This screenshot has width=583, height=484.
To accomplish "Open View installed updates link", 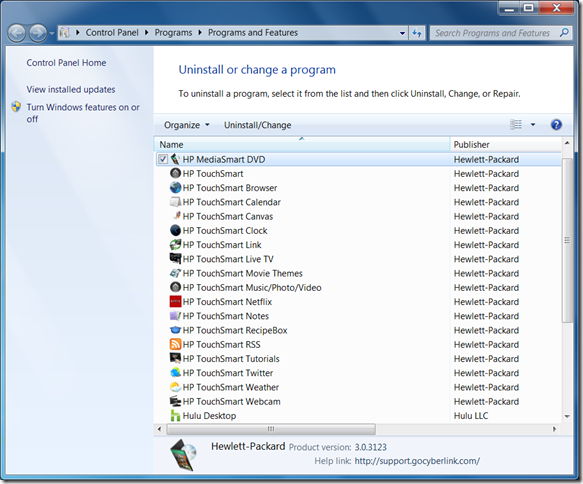I will tap(71, 90).
